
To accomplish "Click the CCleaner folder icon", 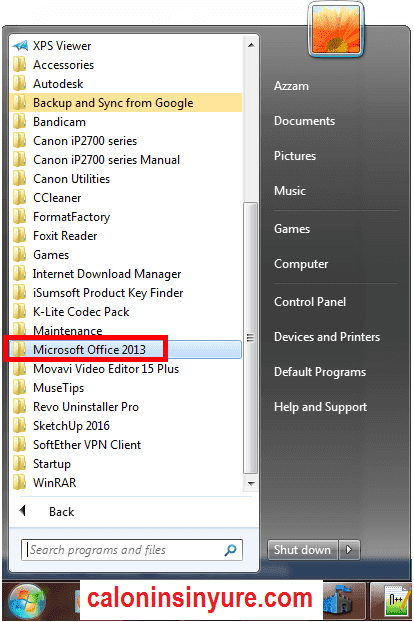I will (20, 198).
